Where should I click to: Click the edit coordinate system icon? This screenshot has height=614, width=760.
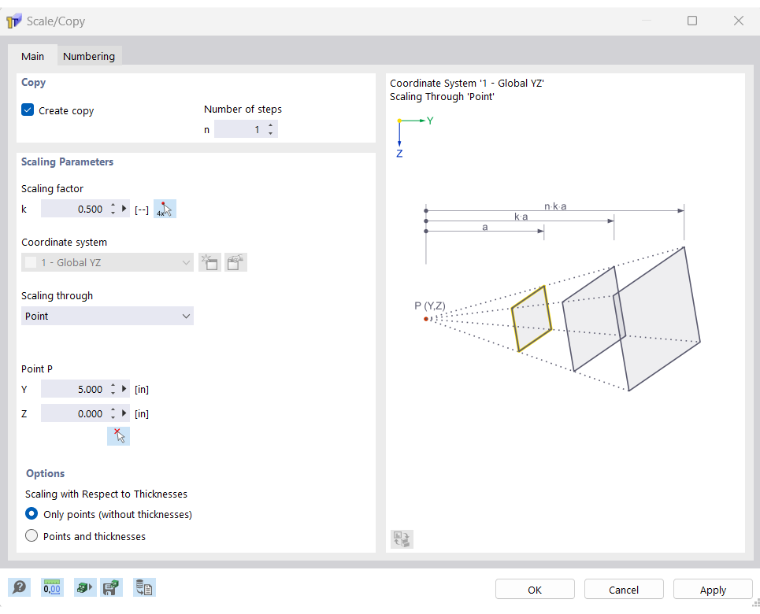click(236, 262)
